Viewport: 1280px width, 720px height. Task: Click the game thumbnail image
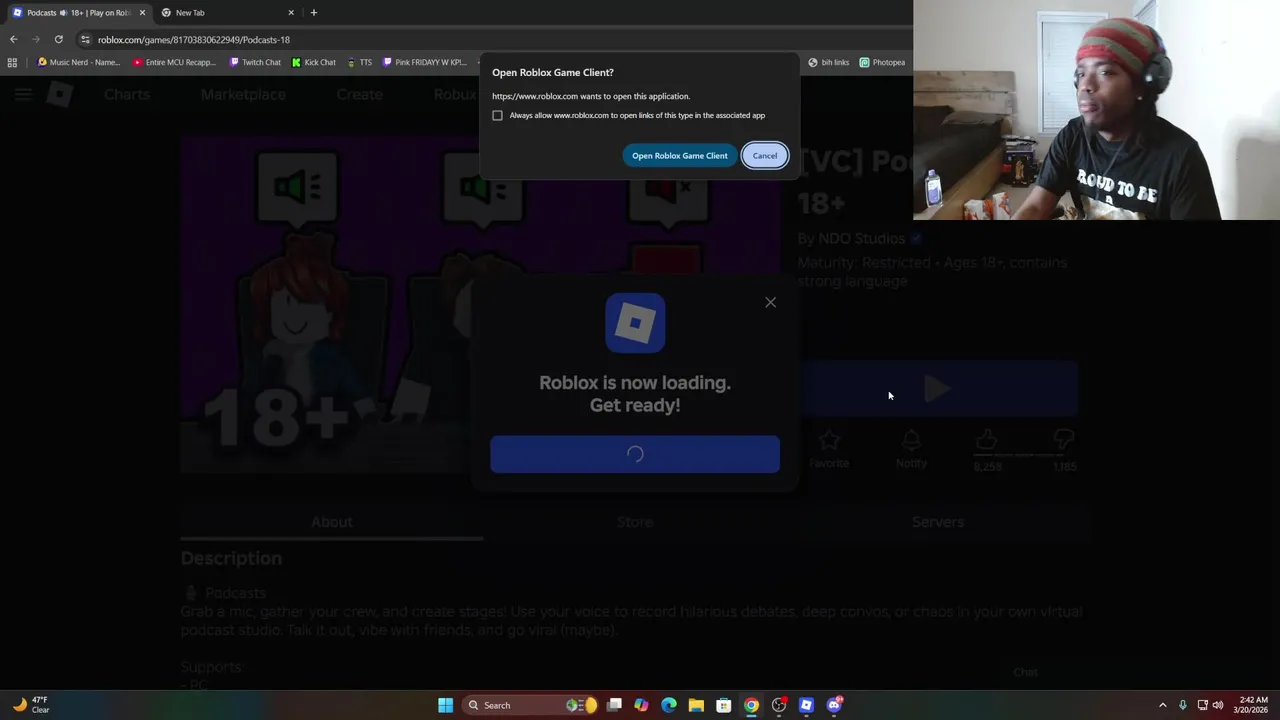coord(480,304)
